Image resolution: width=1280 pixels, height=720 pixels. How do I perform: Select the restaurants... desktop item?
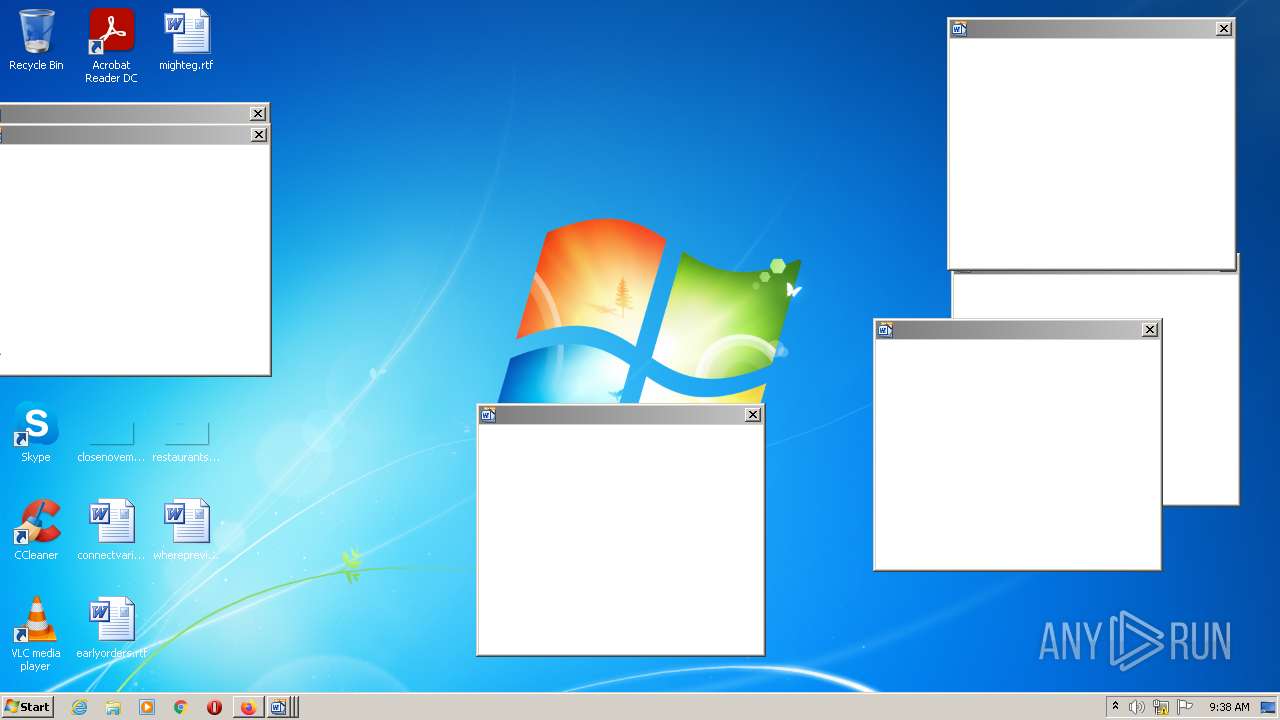[186, 442]
